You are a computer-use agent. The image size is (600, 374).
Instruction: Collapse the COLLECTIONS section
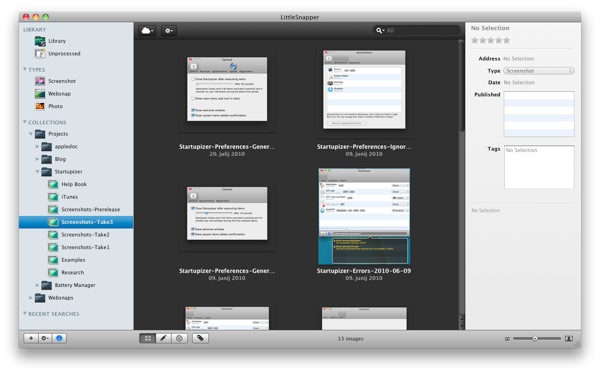[x=25, y=122]
